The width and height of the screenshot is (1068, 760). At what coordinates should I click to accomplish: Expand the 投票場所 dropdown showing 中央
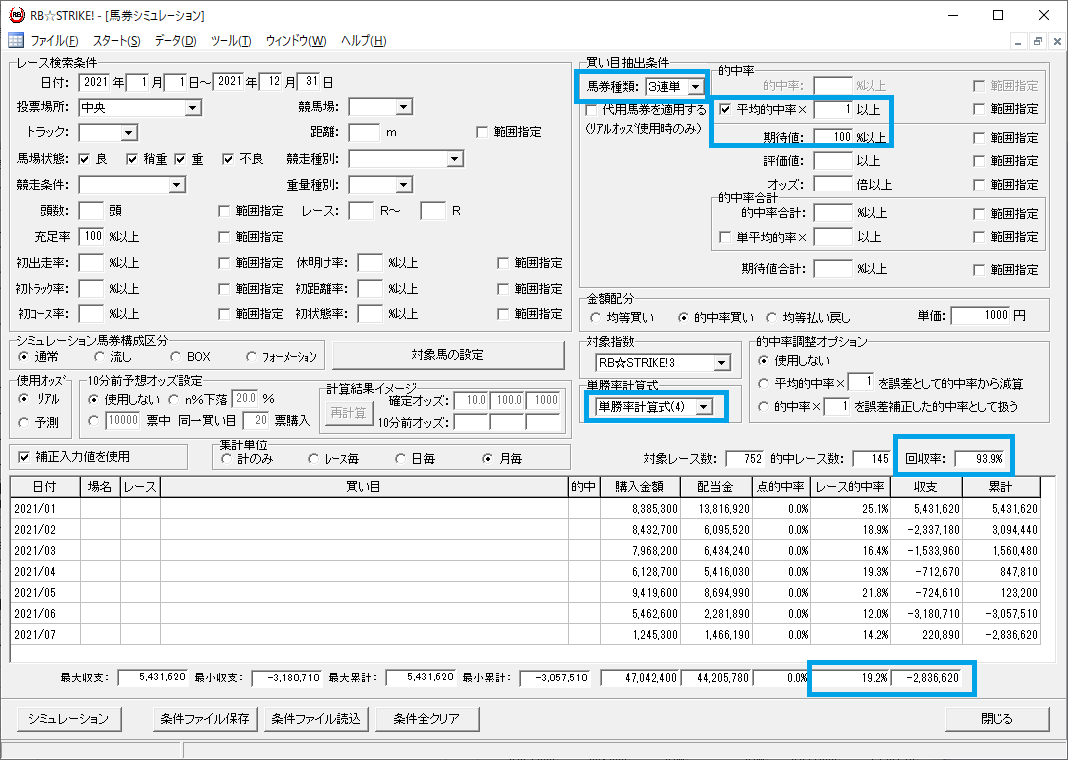pyautogui.click(x=193, y=108)
